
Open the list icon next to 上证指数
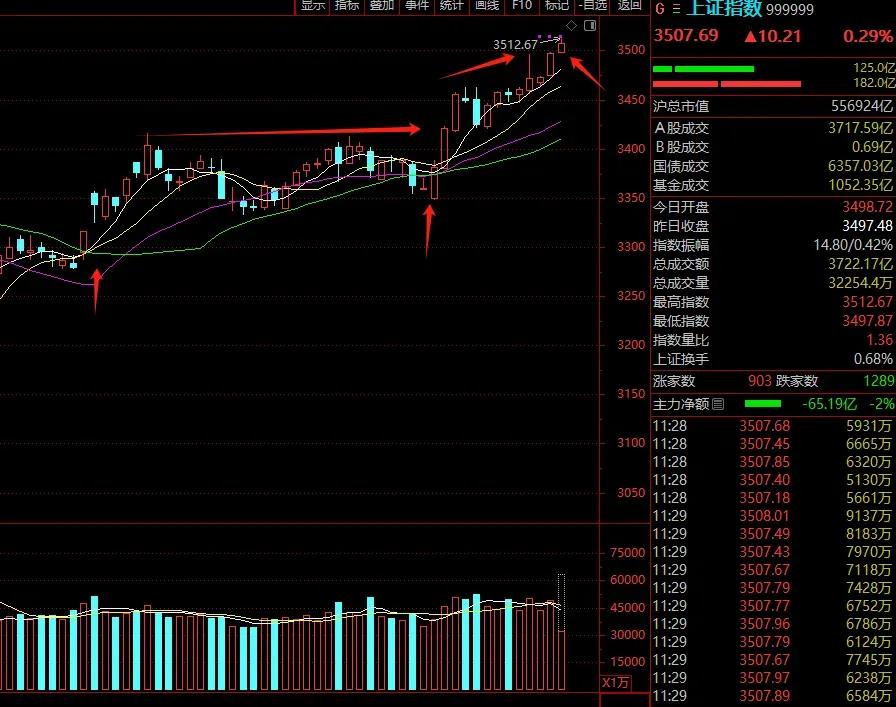pyautogui.click(x=677, y=9)
